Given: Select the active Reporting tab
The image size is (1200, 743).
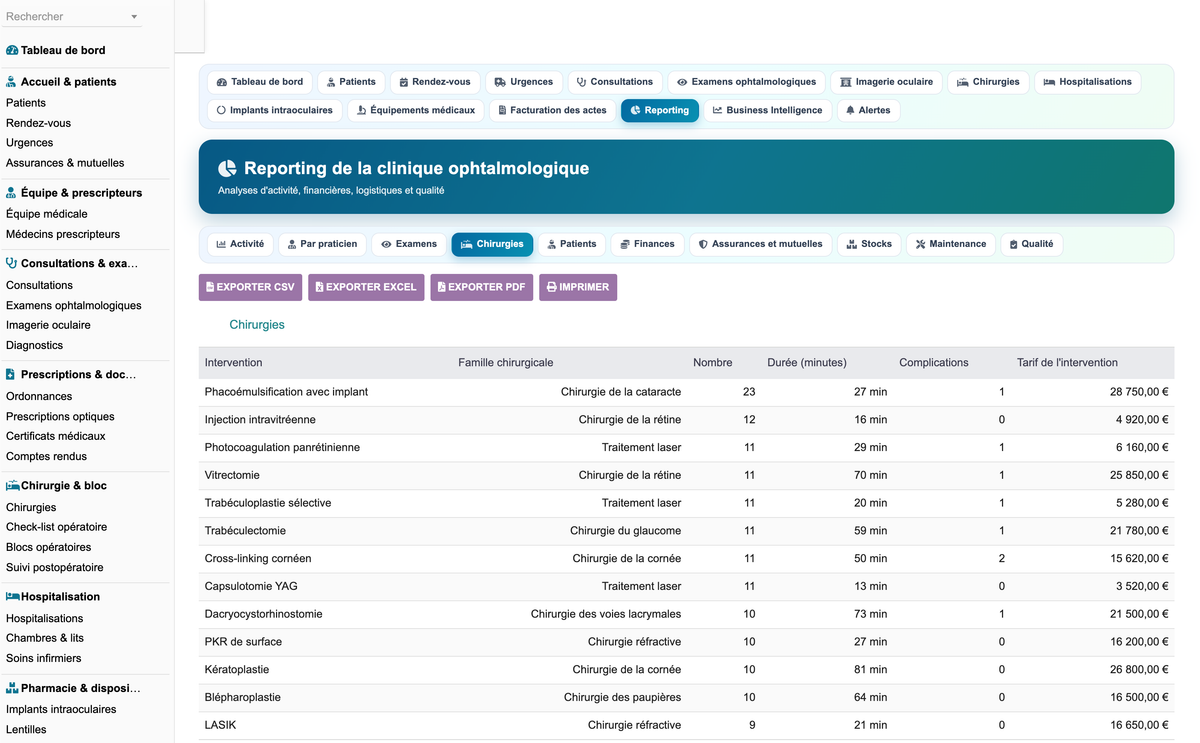Looking at the screenshot, I should (x=659, y=110).
